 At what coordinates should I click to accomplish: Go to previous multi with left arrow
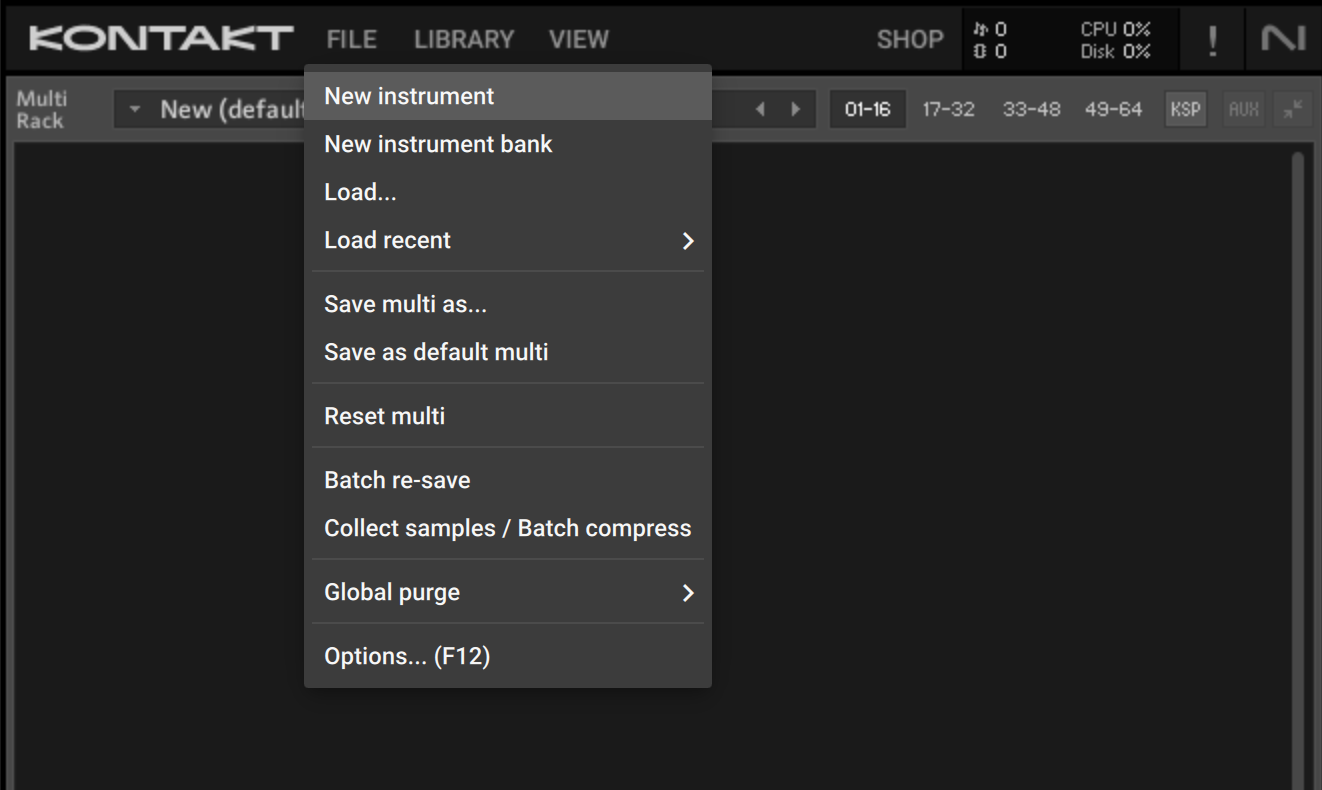tap(760, 109)
